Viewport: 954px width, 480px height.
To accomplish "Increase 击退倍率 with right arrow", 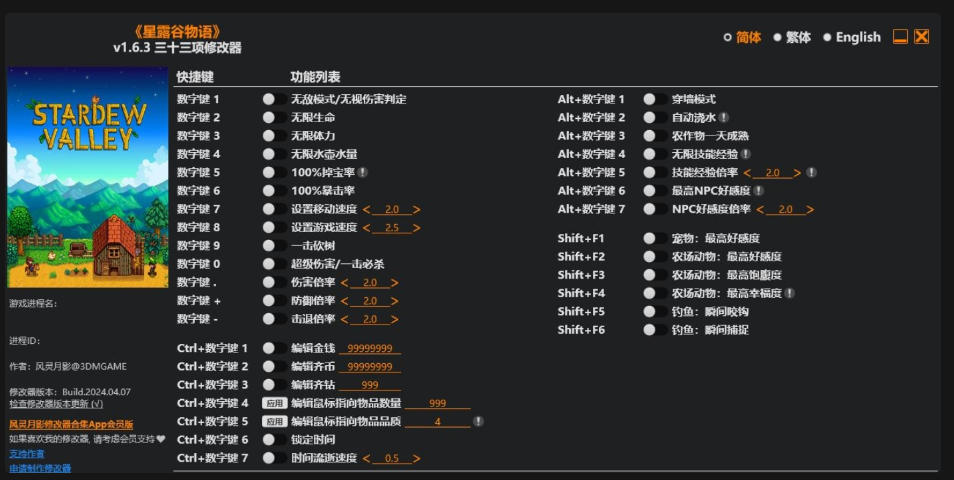I will [x=394, y=319].
